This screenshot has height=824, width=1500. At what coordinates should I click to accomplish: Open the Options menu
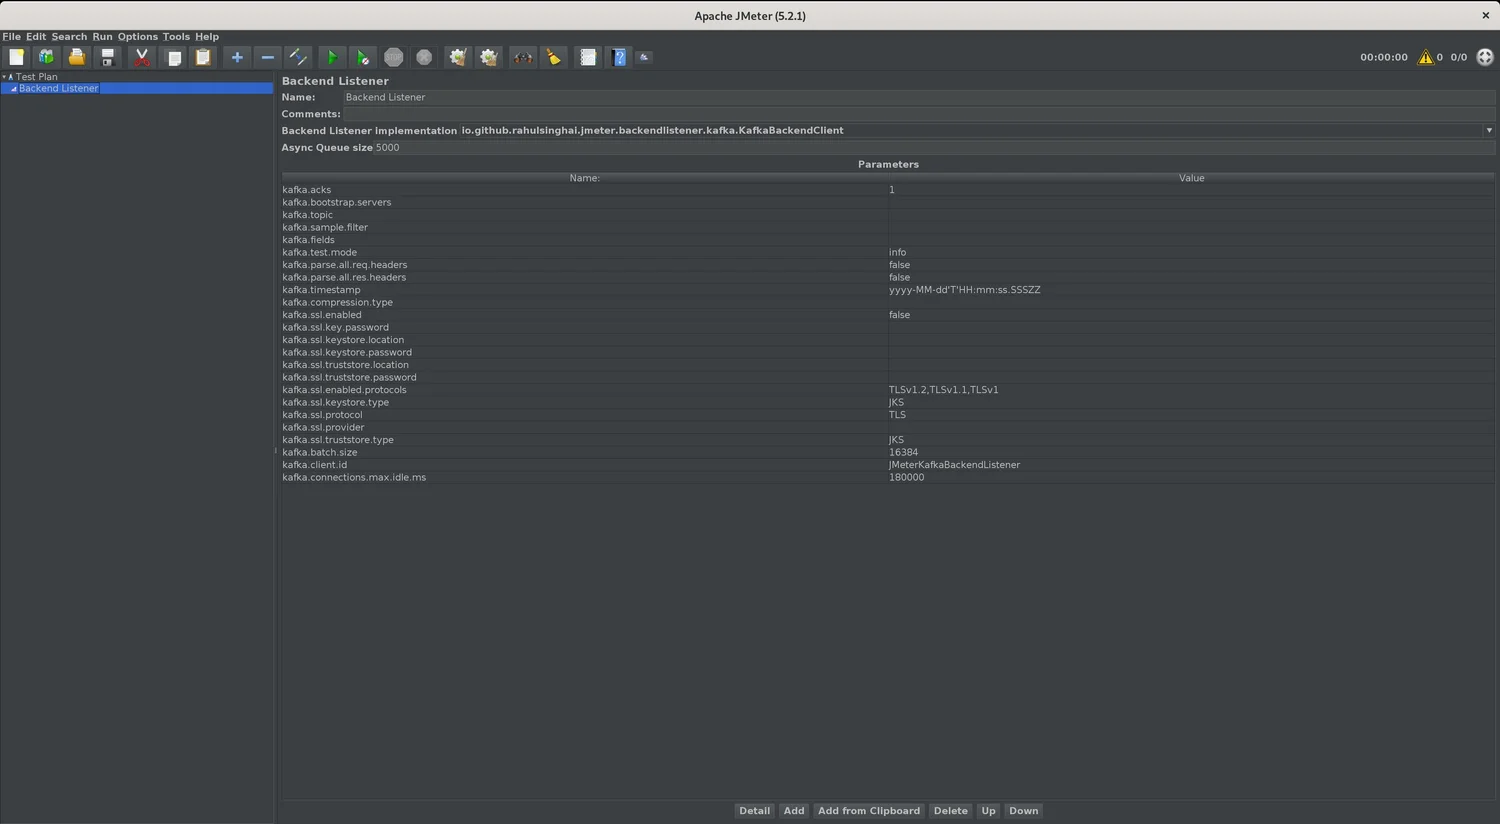point(137,36)
